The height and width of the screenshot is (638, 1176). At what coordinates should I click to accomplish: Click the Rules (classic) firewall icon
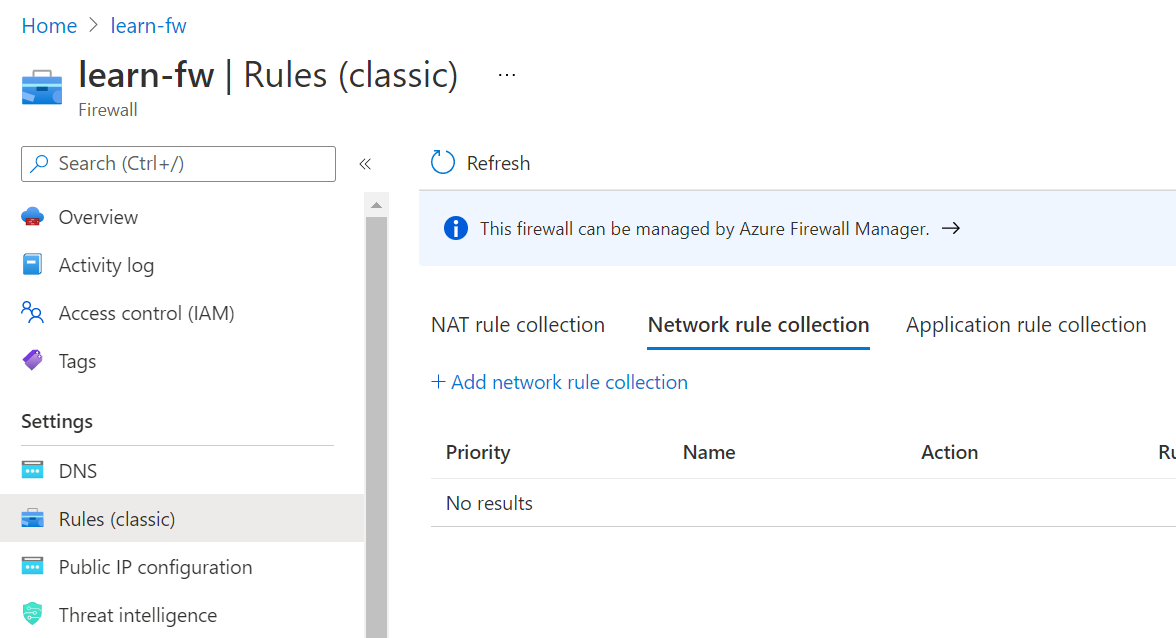(32, 518)
